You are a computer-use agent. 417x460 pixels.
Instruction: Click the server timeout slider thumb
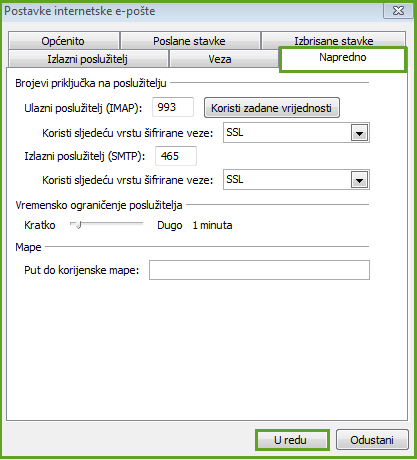78,225
